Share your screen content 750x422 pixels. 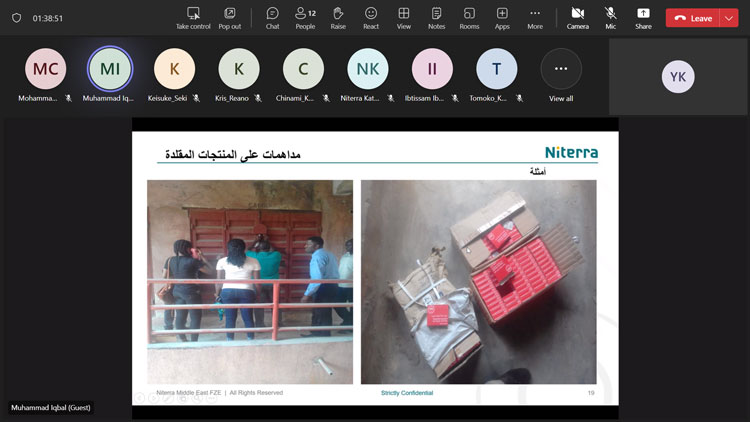(643, 17)
